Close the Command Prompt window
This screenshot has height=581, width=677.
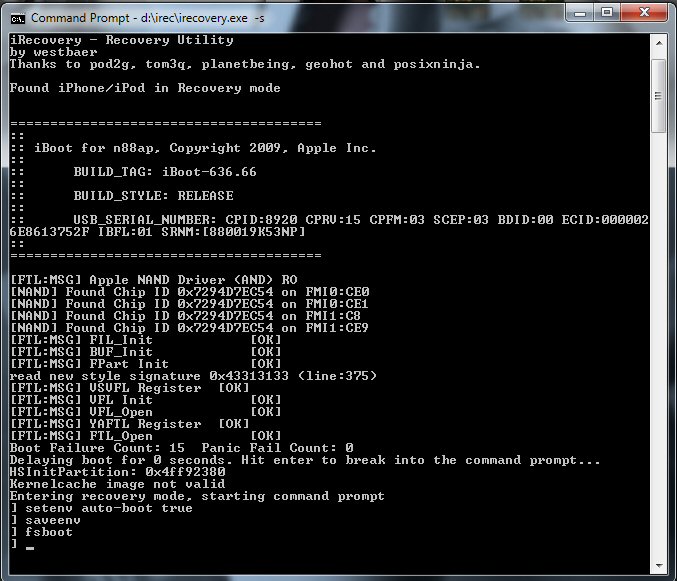tap(644, 13)
